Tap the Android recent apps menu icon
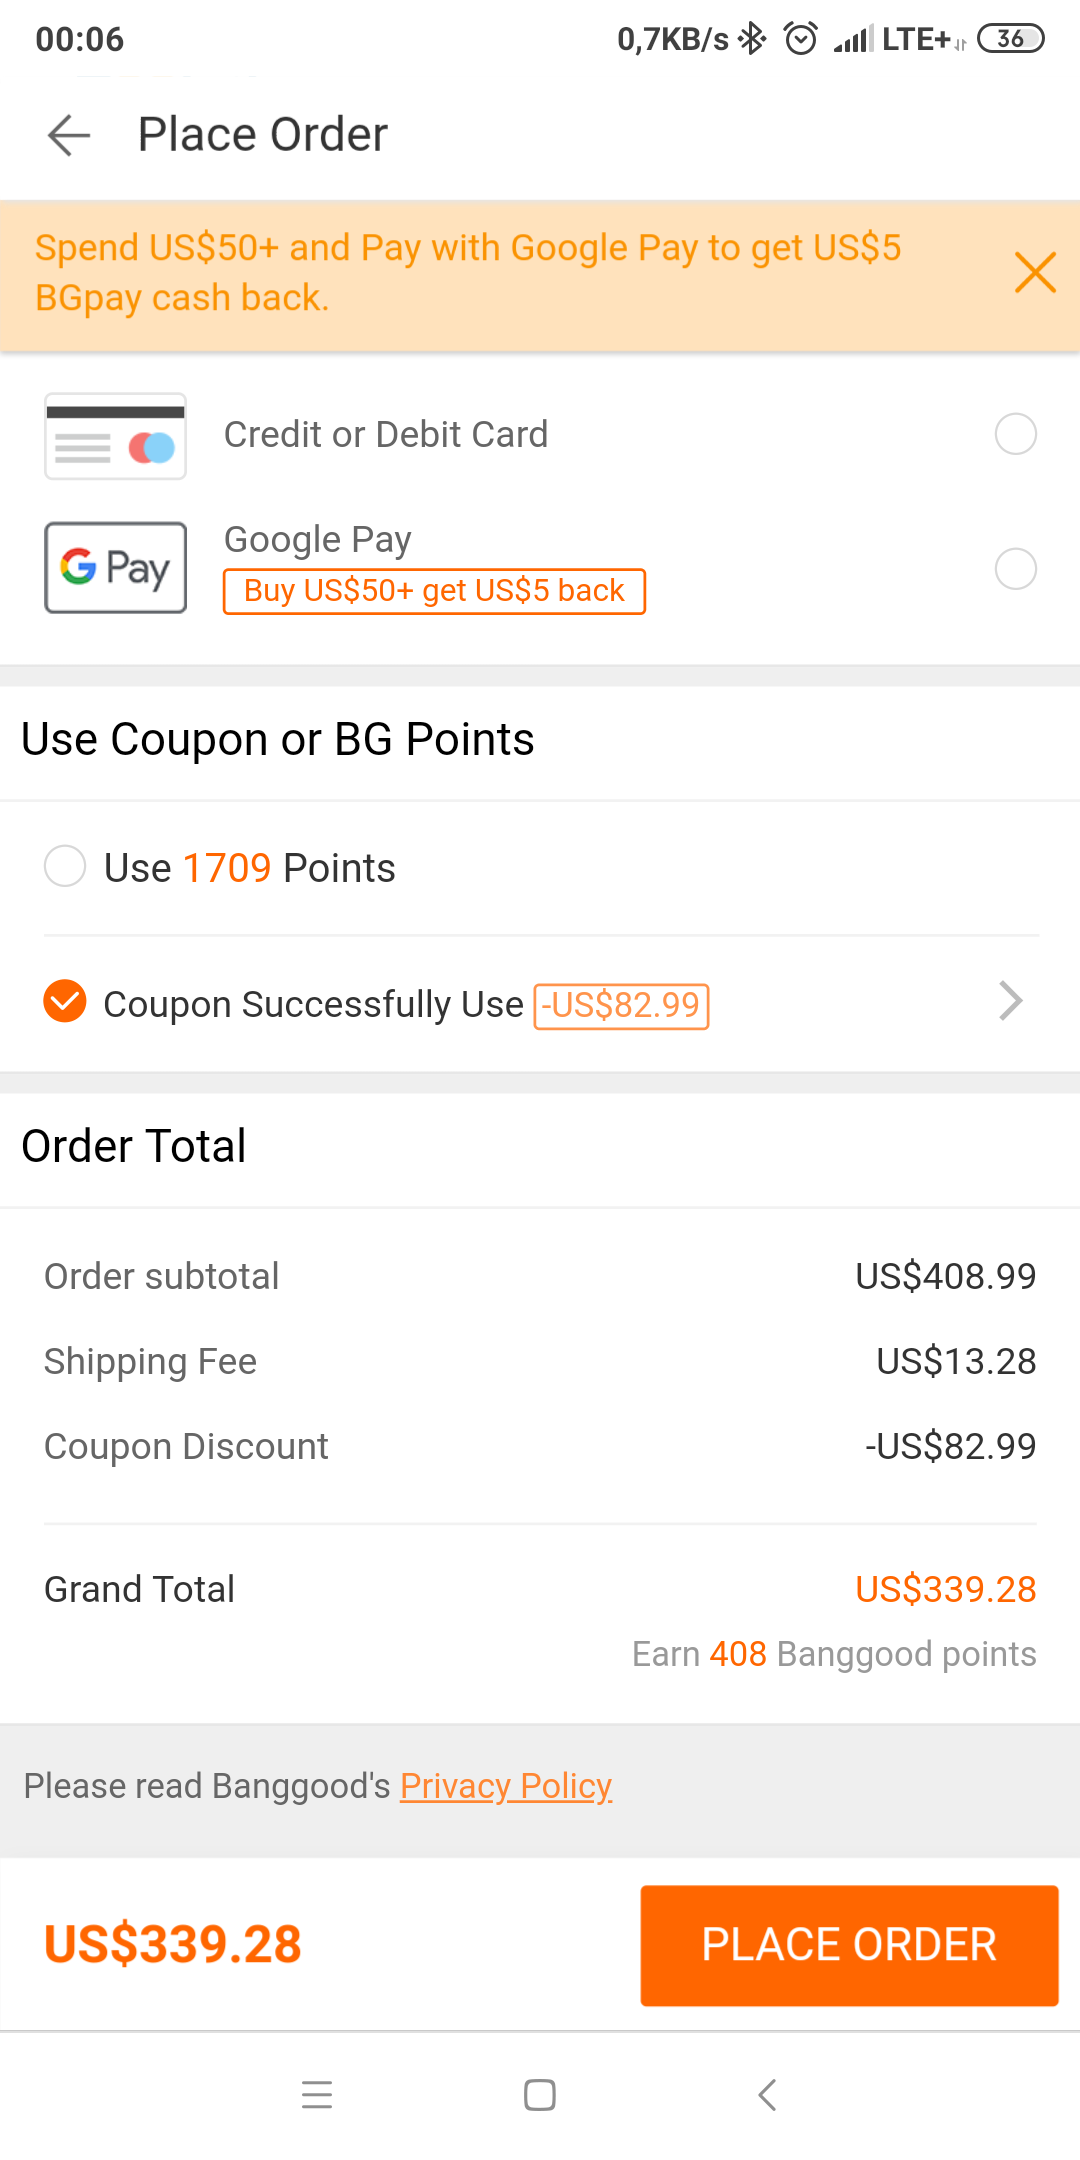The image size is (1080, 2160). coord(317,2094)
